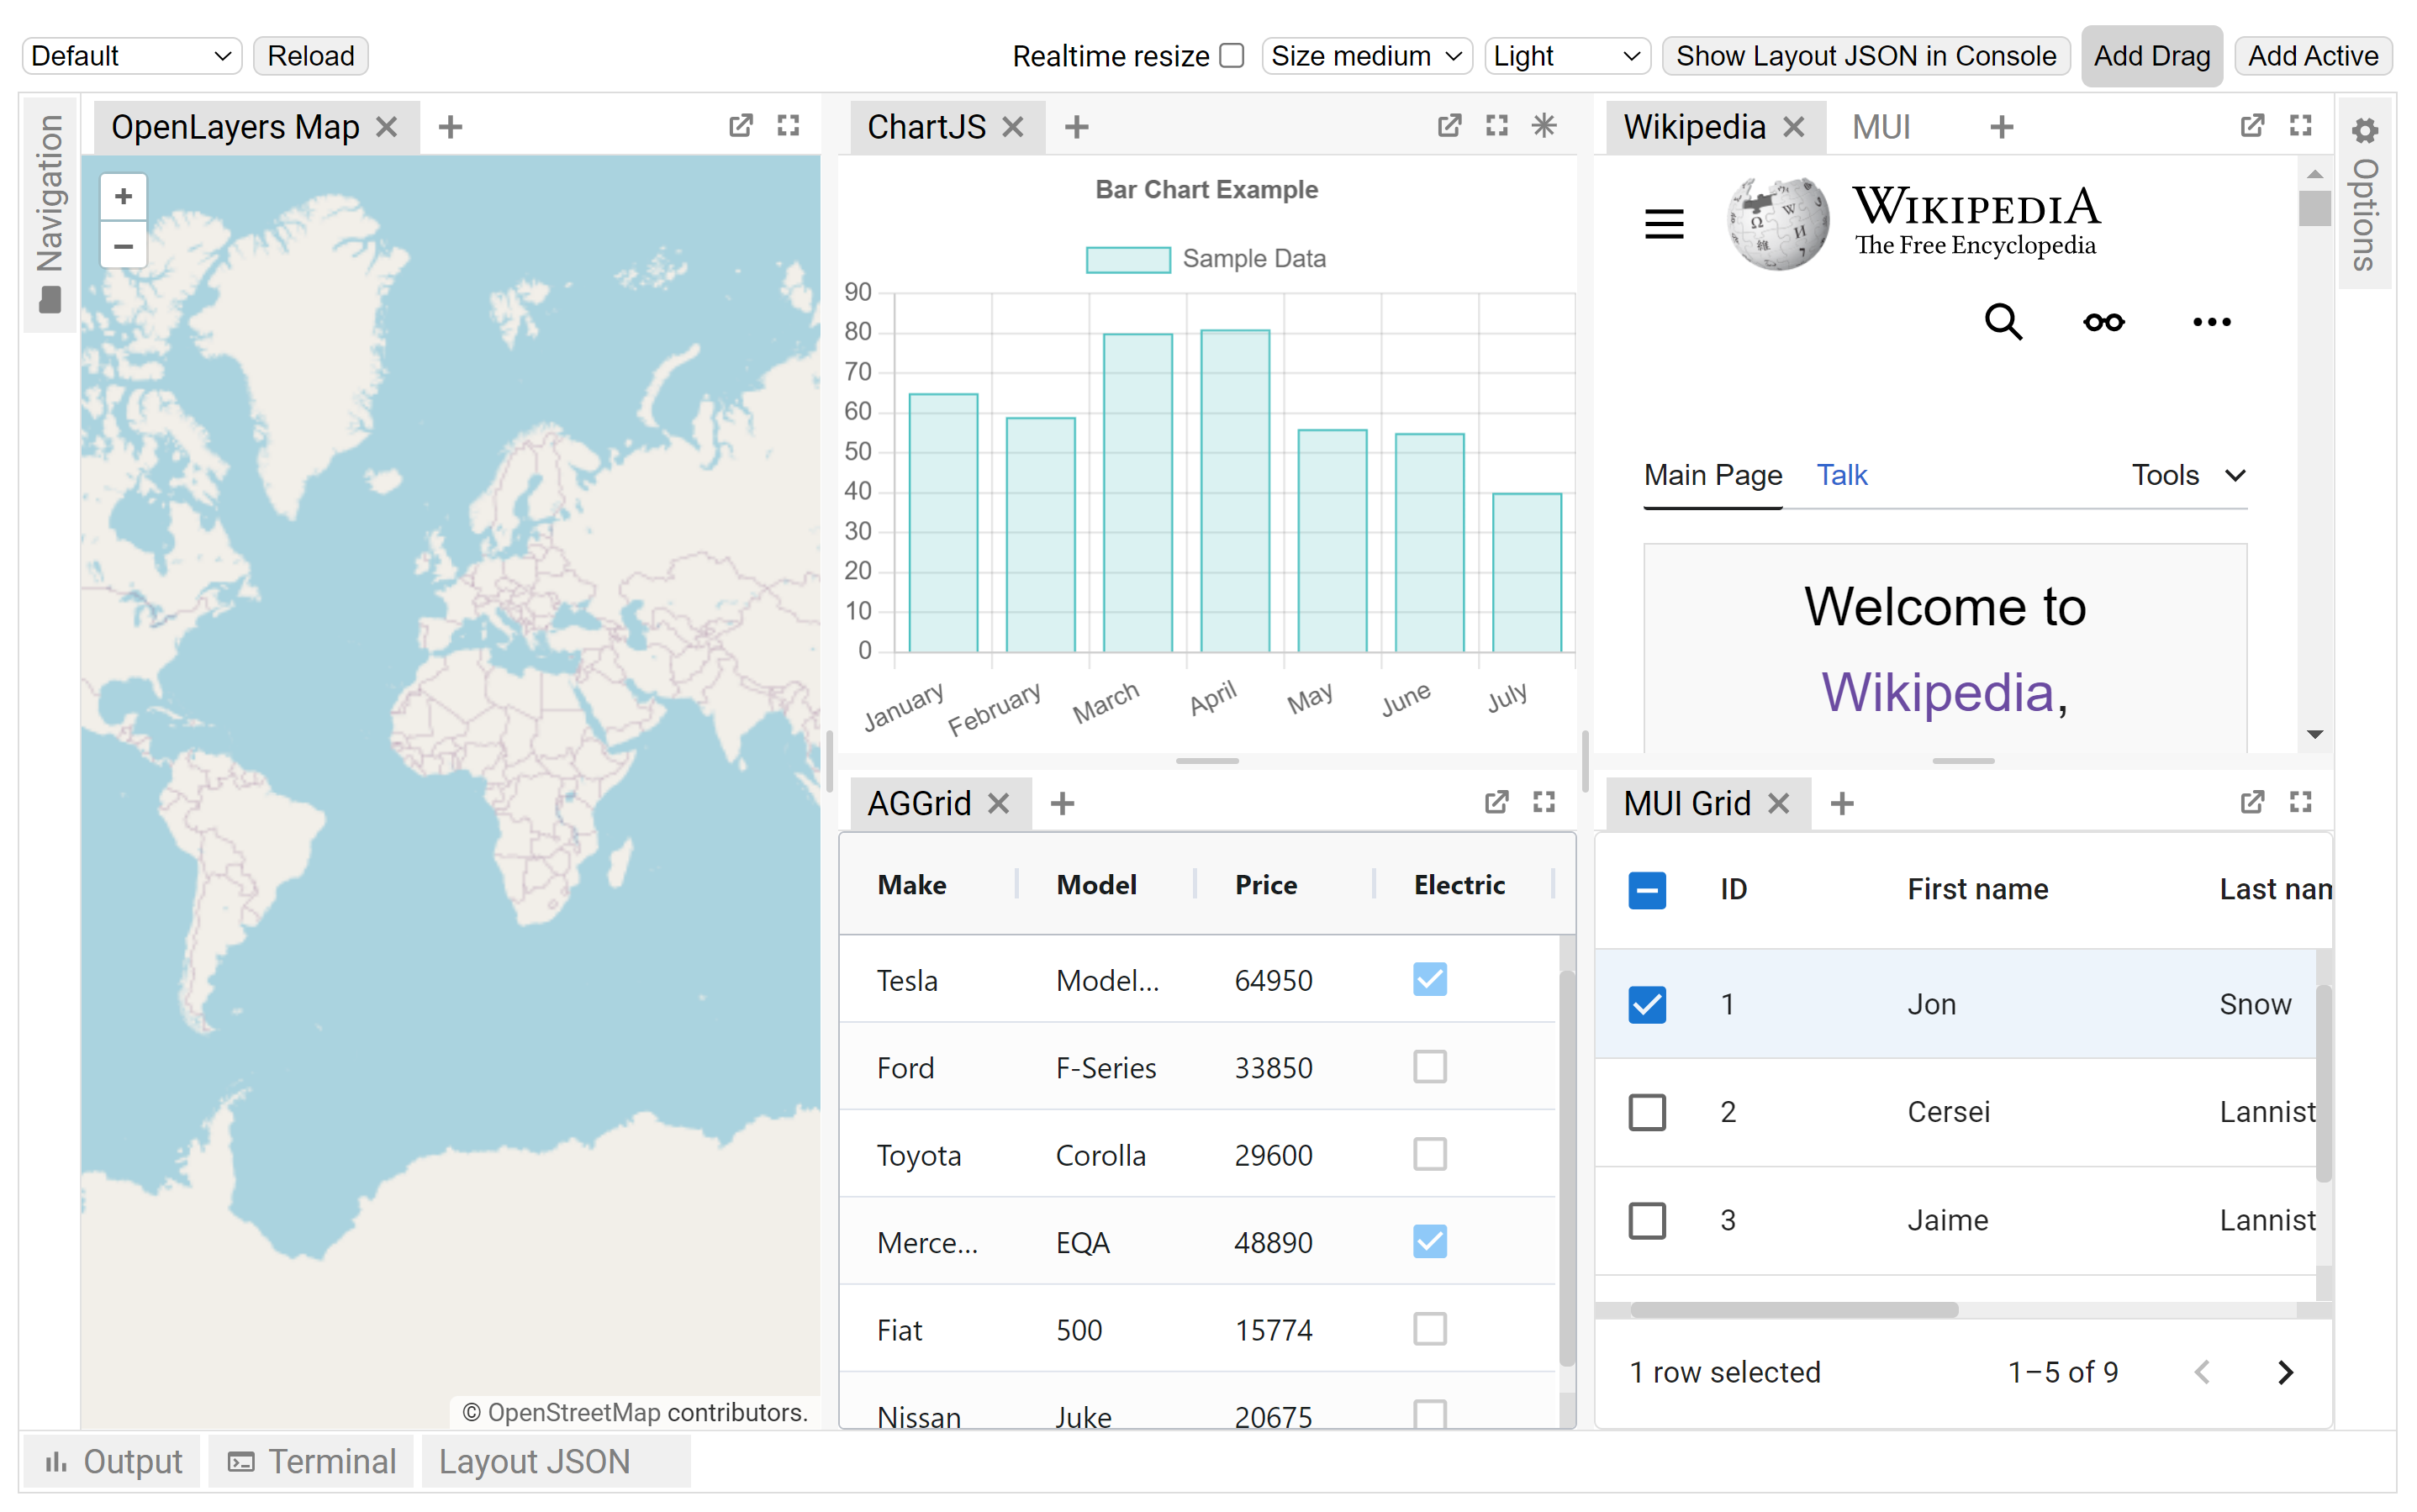2417x1512 pixels.
Task: Open the Options settings gear
Action: [2365, 129]
